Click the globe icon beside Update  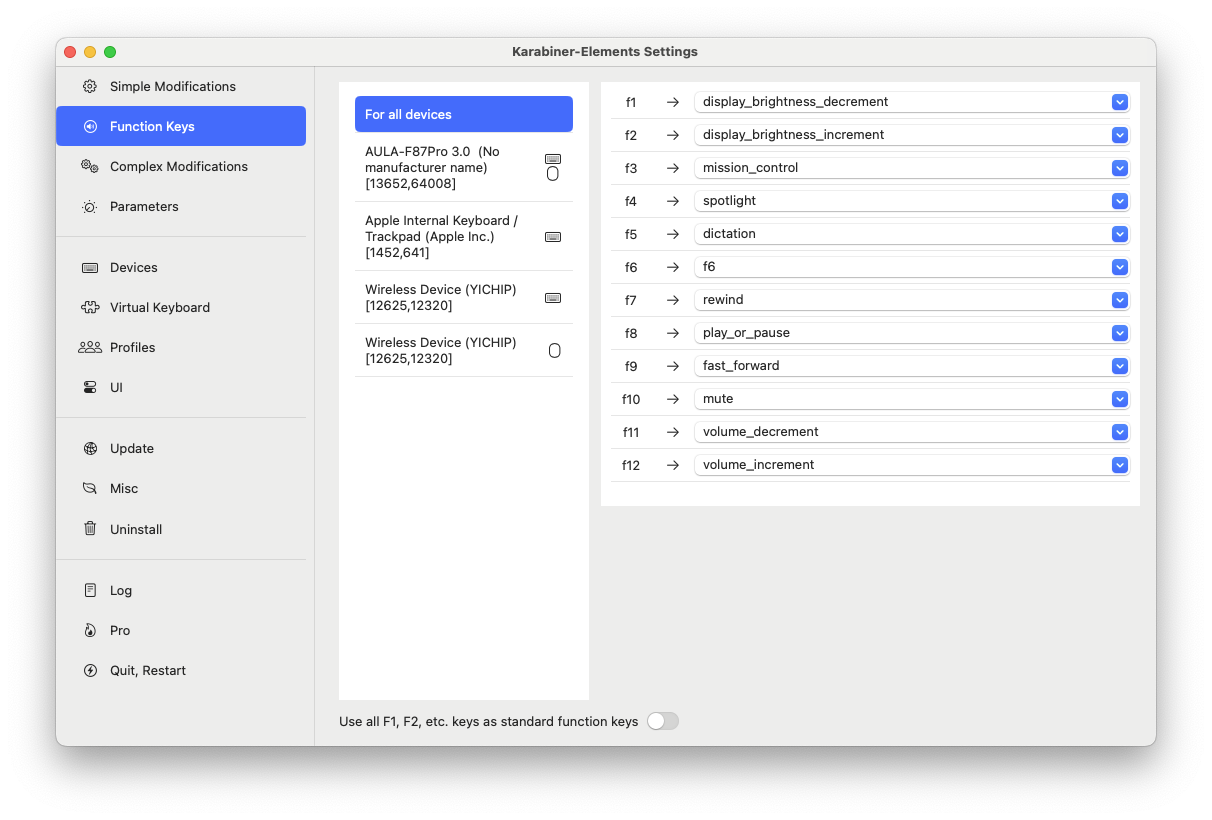[x=90, y=448]
